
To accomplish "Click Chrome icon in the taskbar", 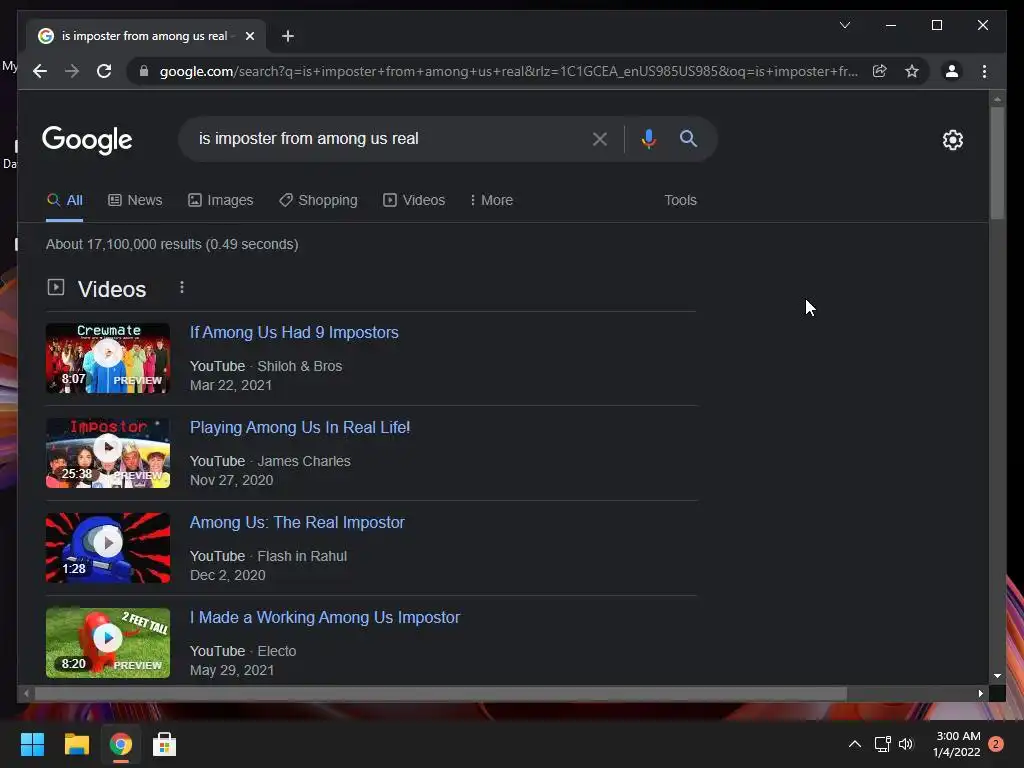I will 121,744.
